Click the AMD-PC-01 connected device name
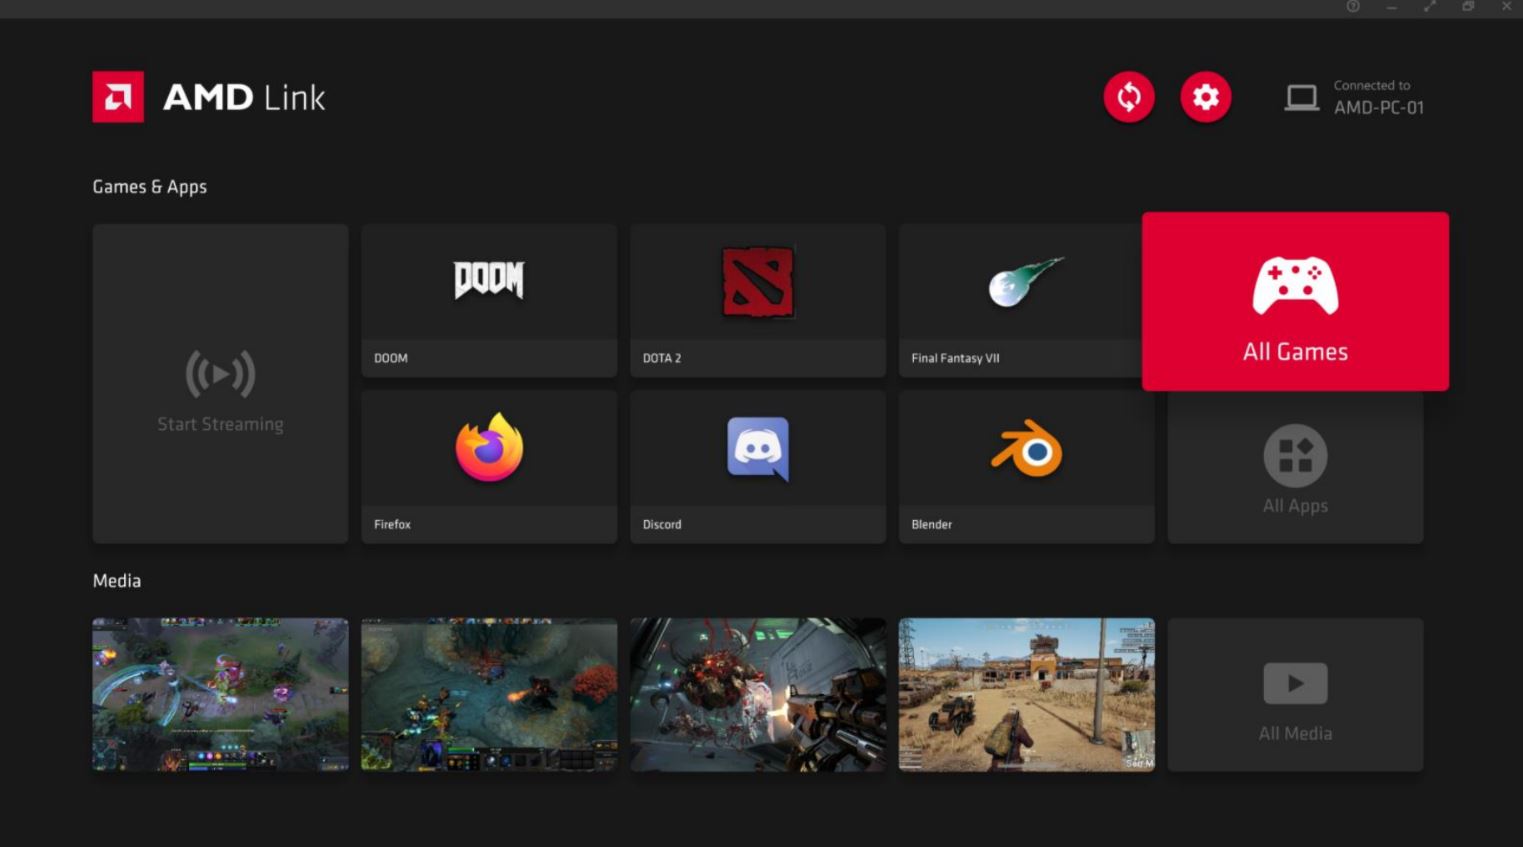This screenshot has width=1523, height=847. (x=1379, y=108)
